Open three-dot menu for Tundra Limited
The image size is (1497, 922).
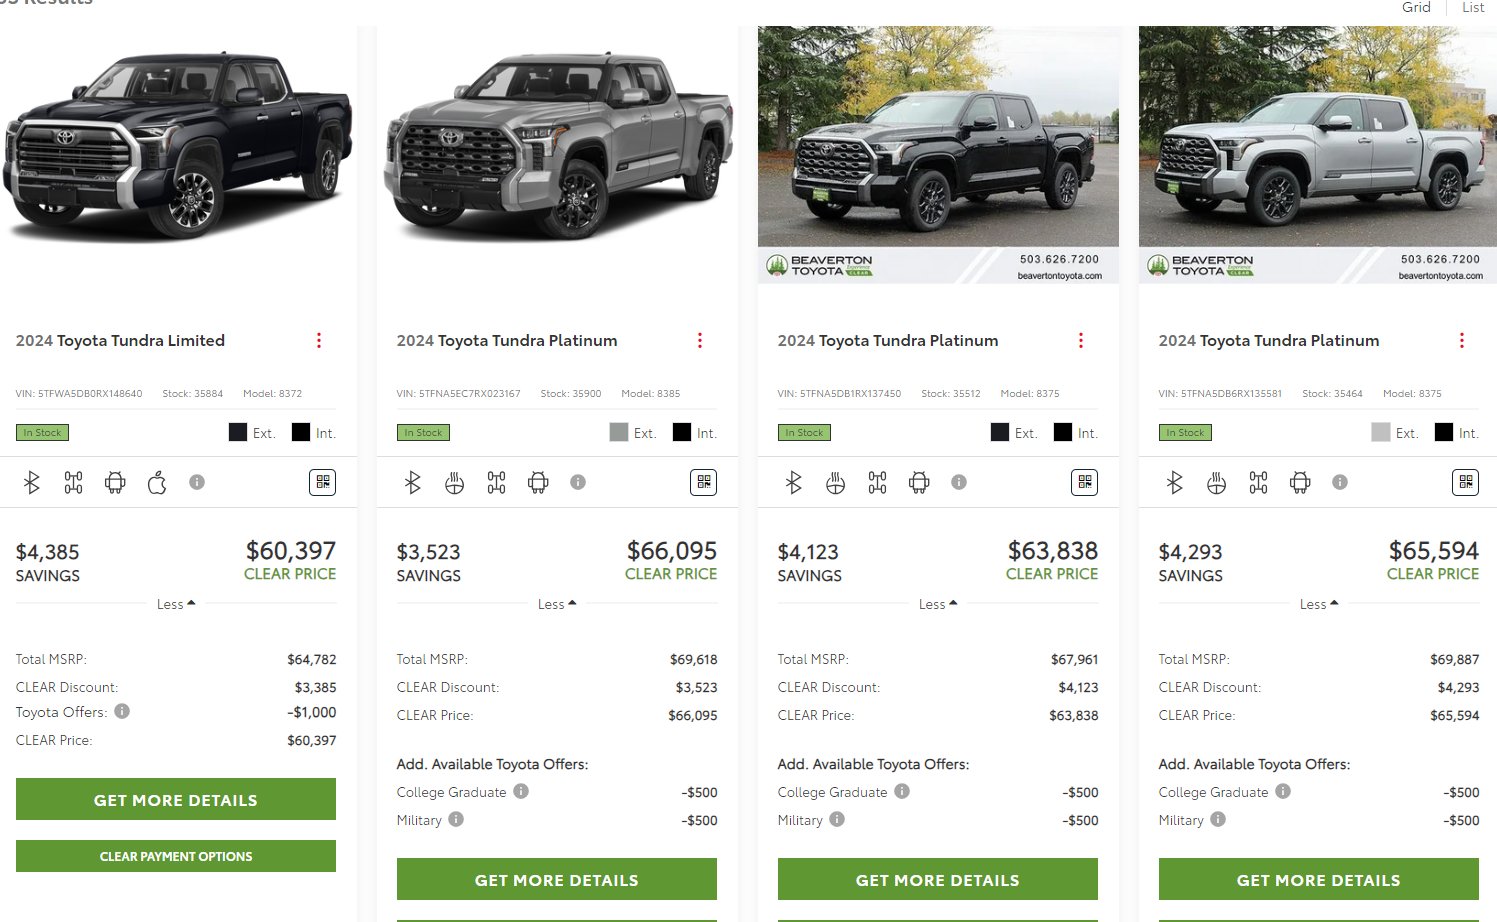319,341
